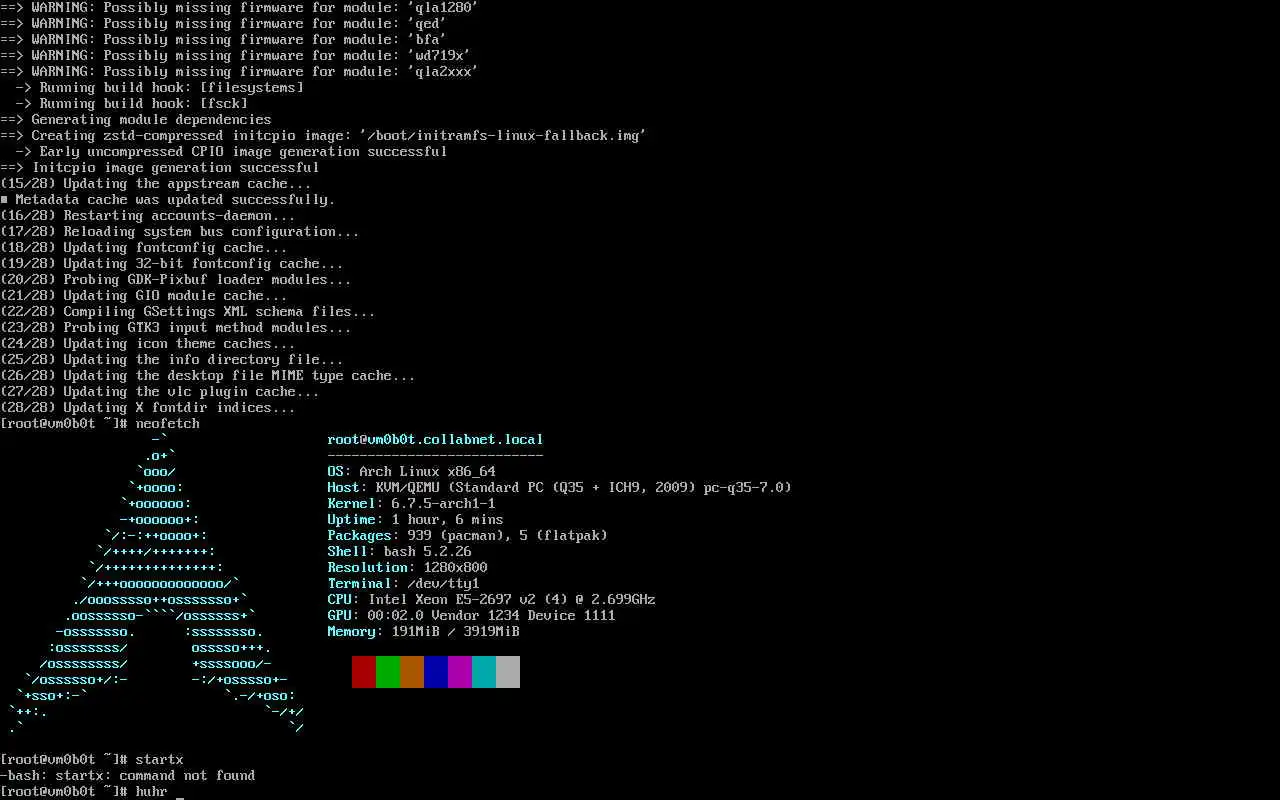This screenshot has height=800, width=1280.
Task: Click the 'wd719x' missing firmware warning
Action: click(x=236, y=56)
